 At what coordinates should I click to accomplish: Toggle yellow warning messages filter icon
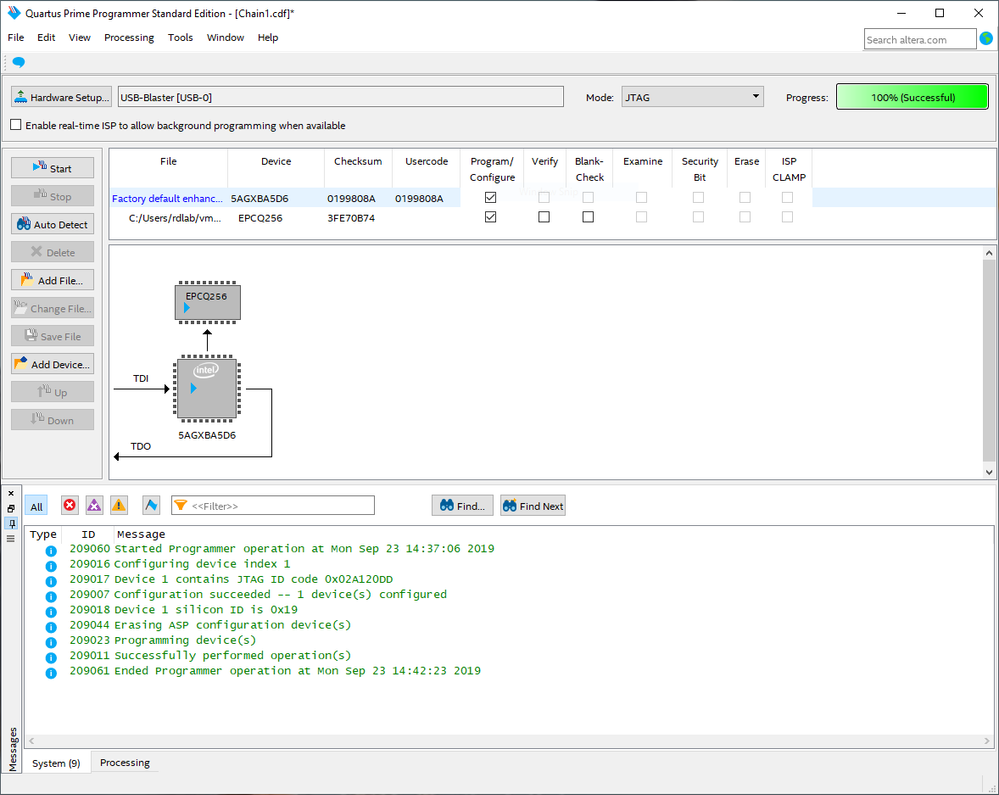click(119, 506)
